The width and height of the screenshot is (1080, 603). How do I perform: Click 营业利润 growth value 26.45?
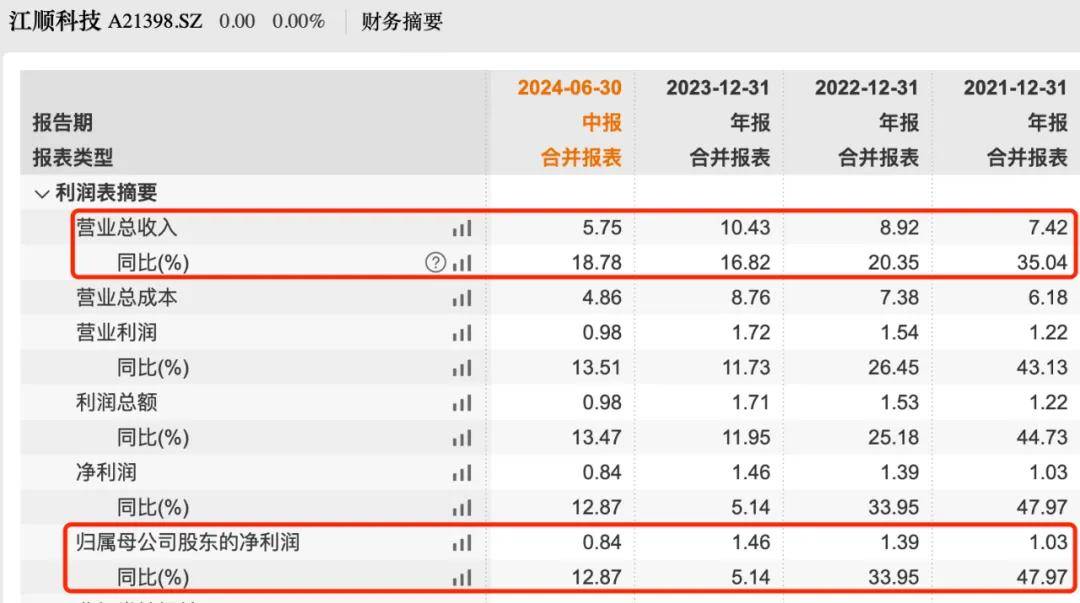click(894, 368)
